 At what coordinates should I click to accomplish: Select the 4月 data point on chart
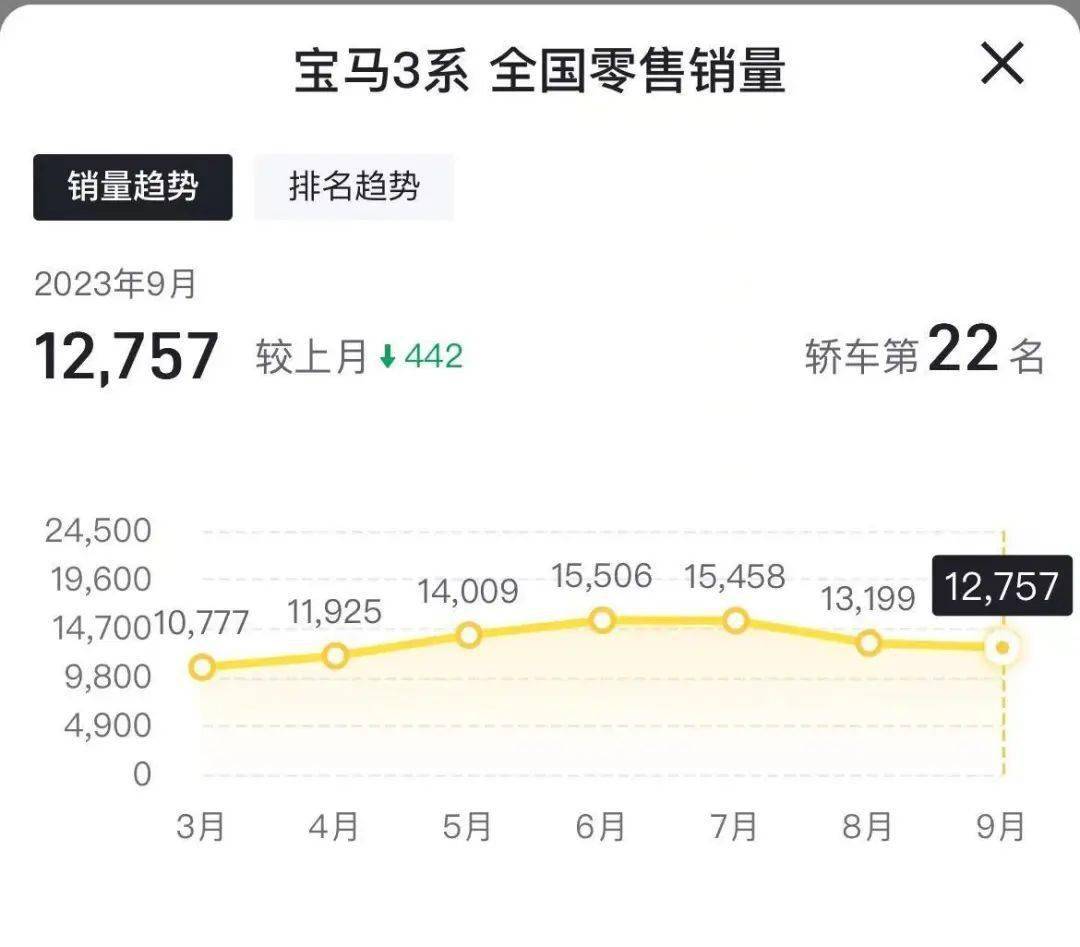click(x=335, y=655)
